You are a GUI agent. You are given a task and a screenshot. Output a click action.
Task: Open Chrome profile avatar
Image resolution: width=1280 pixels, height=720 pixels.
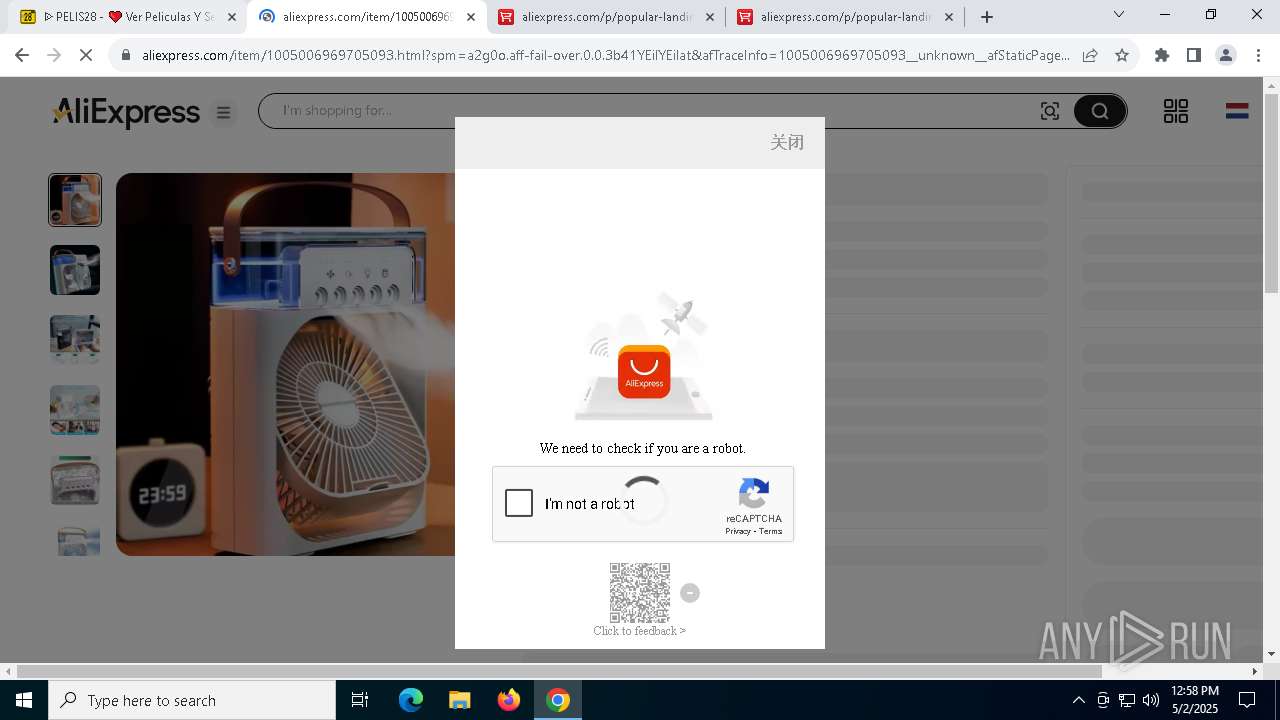point(1226,56)
